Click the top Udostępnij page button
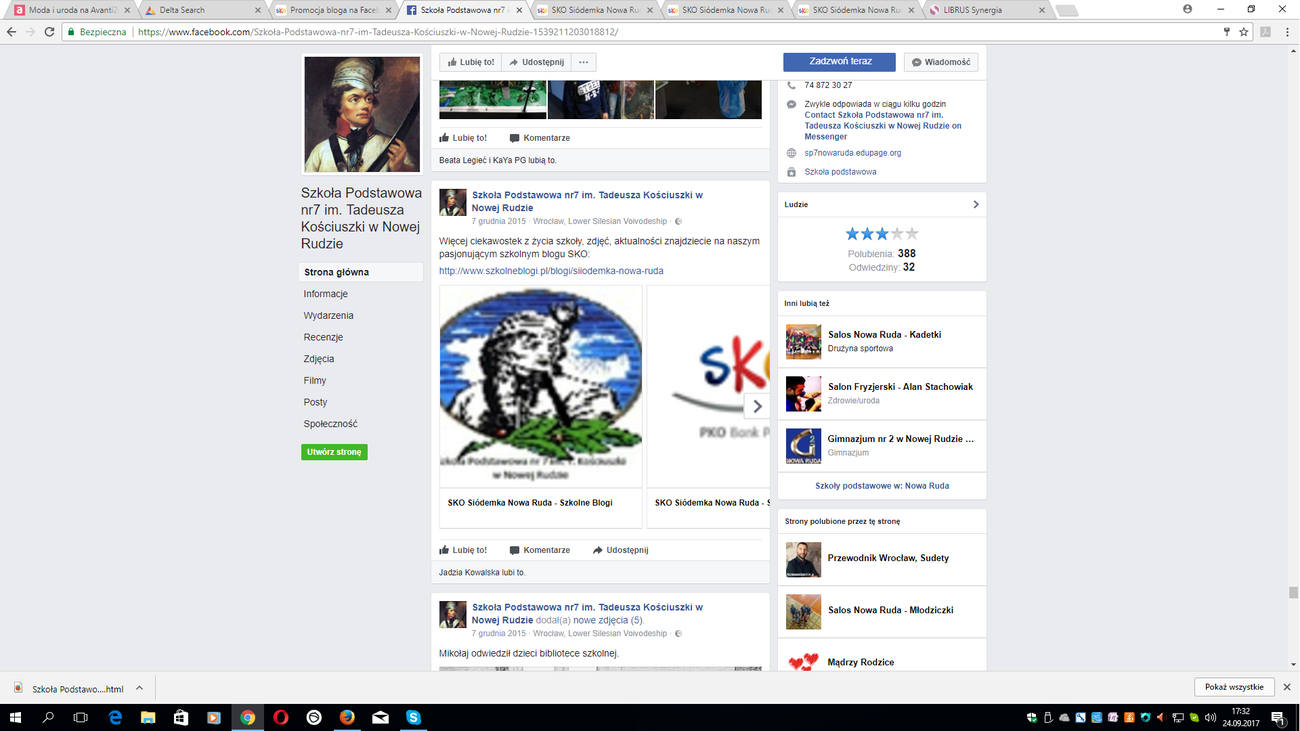The height and width of the screenshot is (731, 1300). [x=536, y=62]
